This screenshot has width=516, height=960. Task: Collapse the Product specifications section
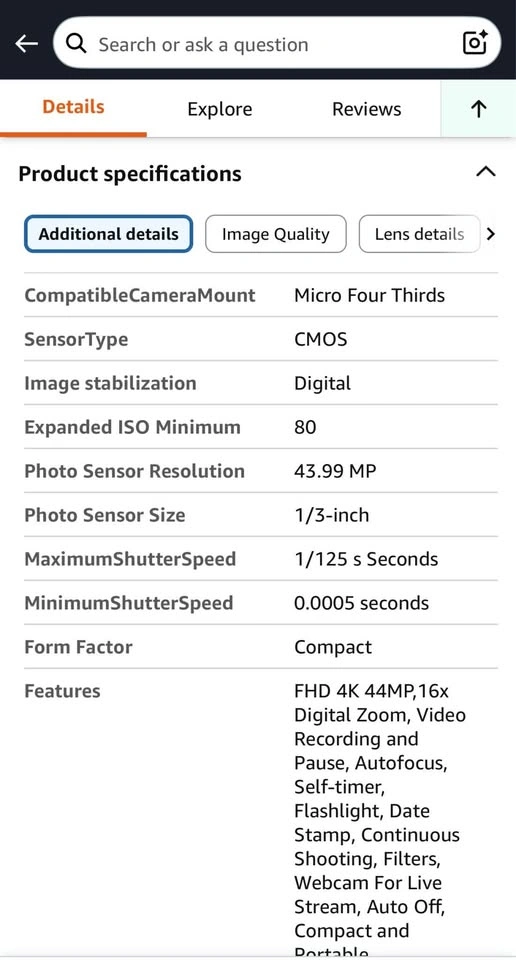coord(485,172)
